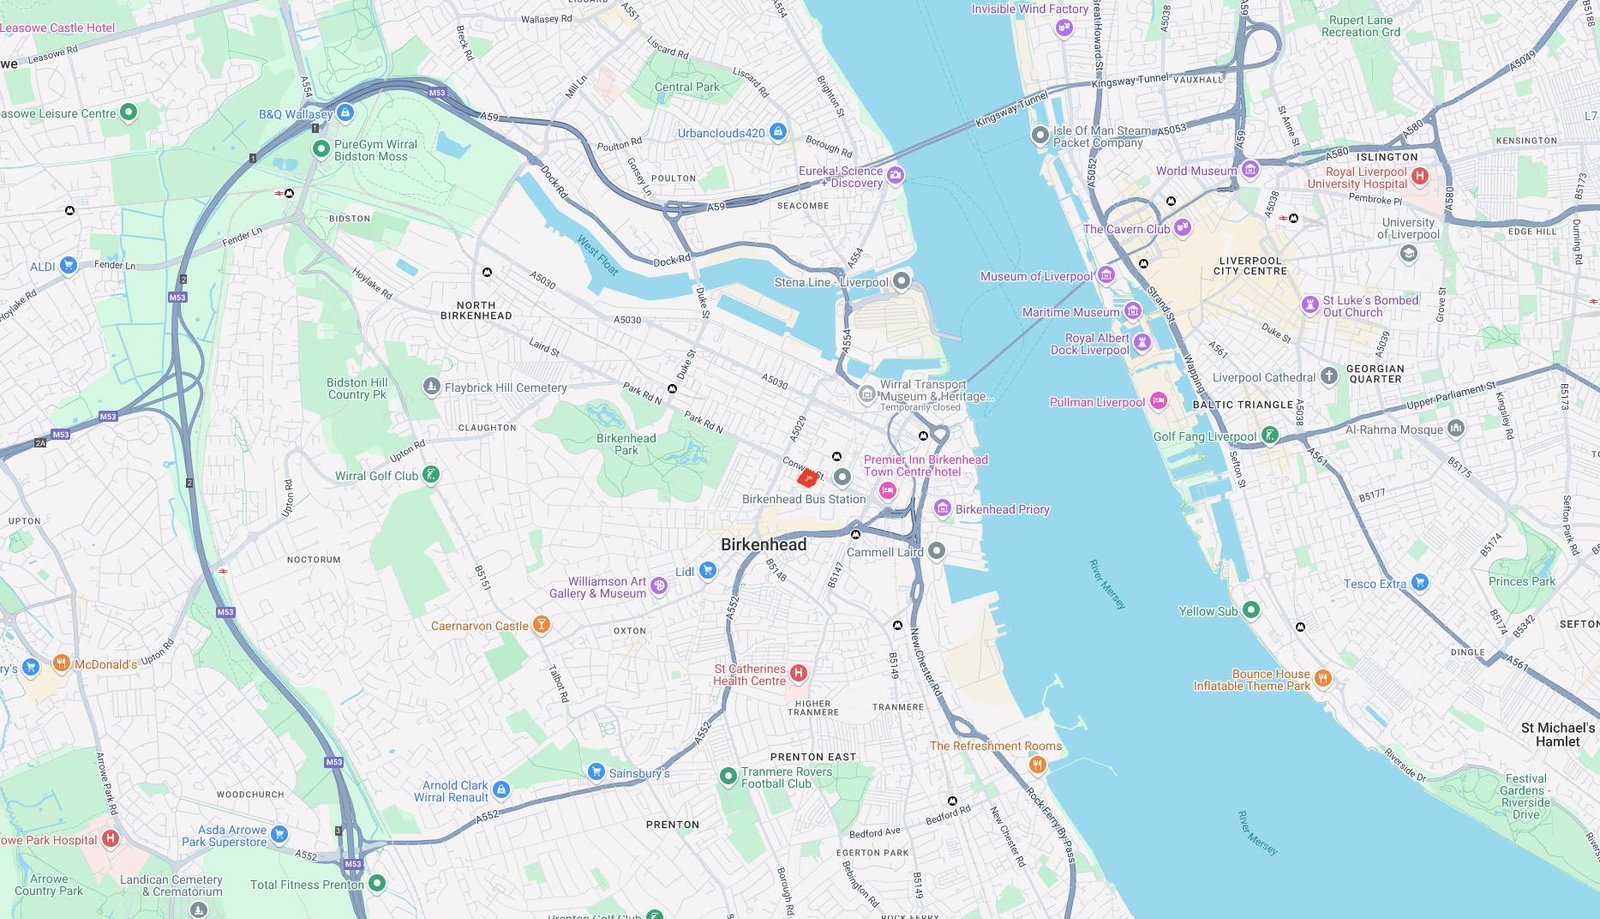Select the Flaybrick Hill Cemetery marker
Image resolution: width=1600 pixels, height=919 pixels.
(x=431, y=386)
